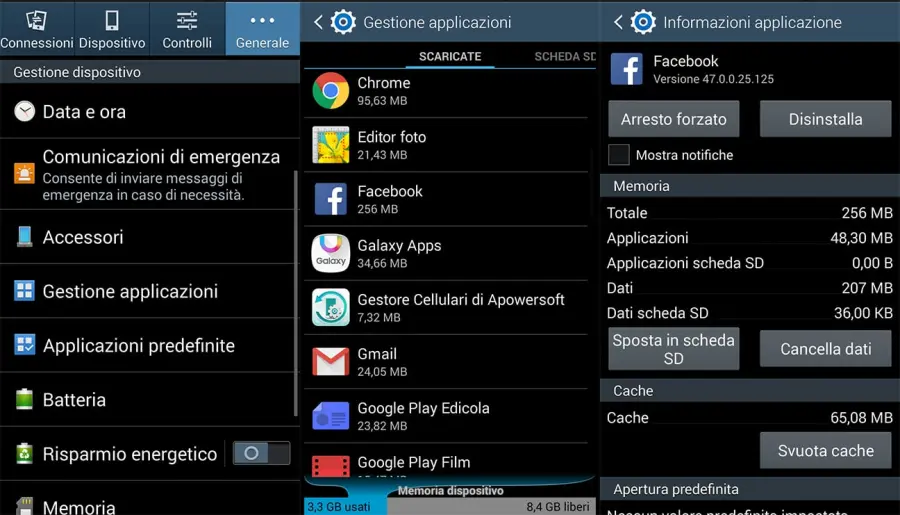
Task: Open Gestione applicazioni from settings list
Action: click(148, 291)
